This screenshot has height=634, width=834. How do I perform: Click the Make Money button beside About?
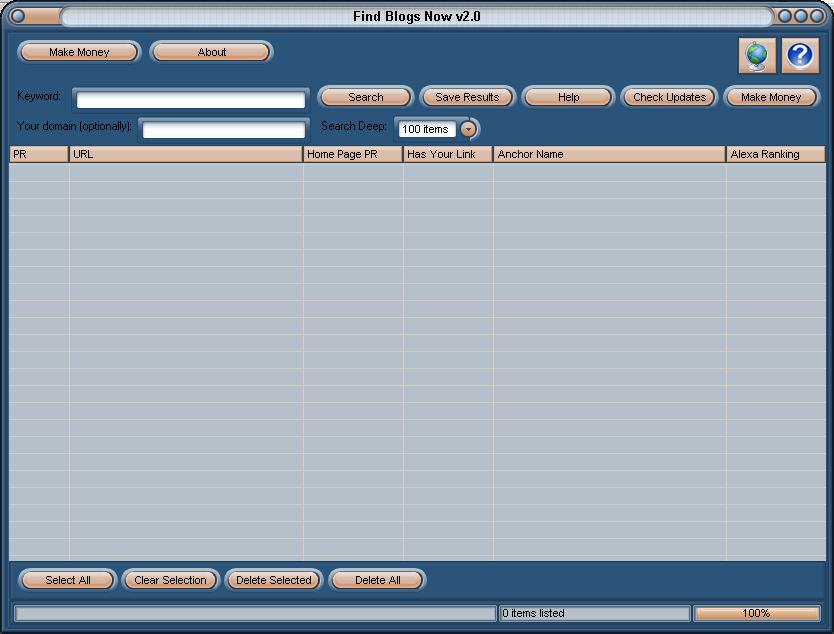79,52
